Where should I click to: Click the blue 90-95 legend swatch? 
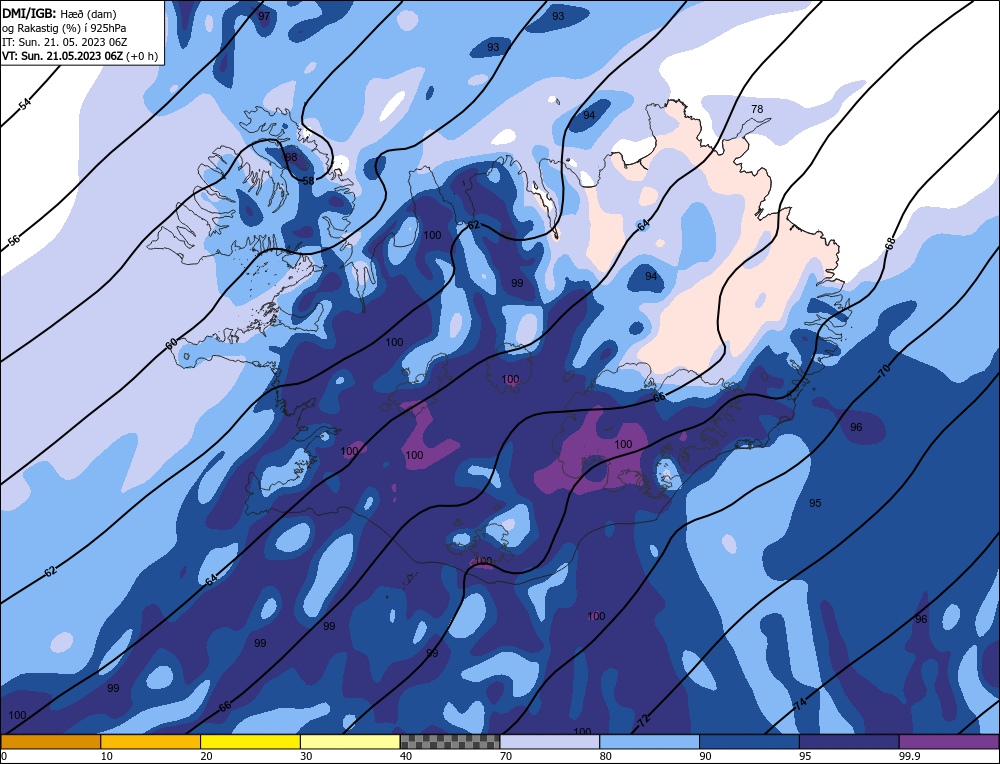(x=749, y=742)
